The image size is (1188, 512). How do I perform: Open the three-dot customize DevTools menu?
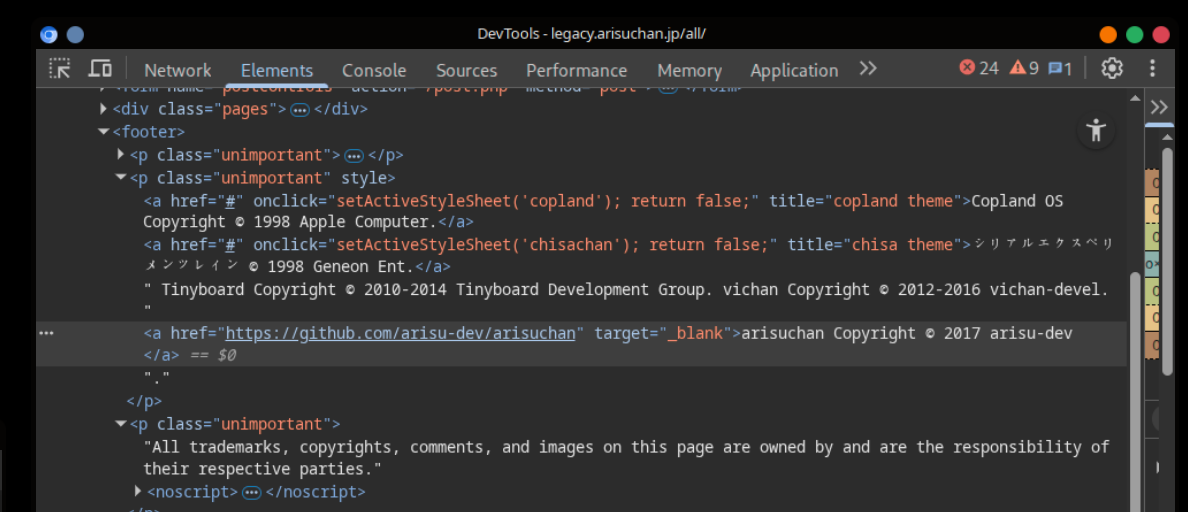pyautogui.click(x=1152, y=69)
